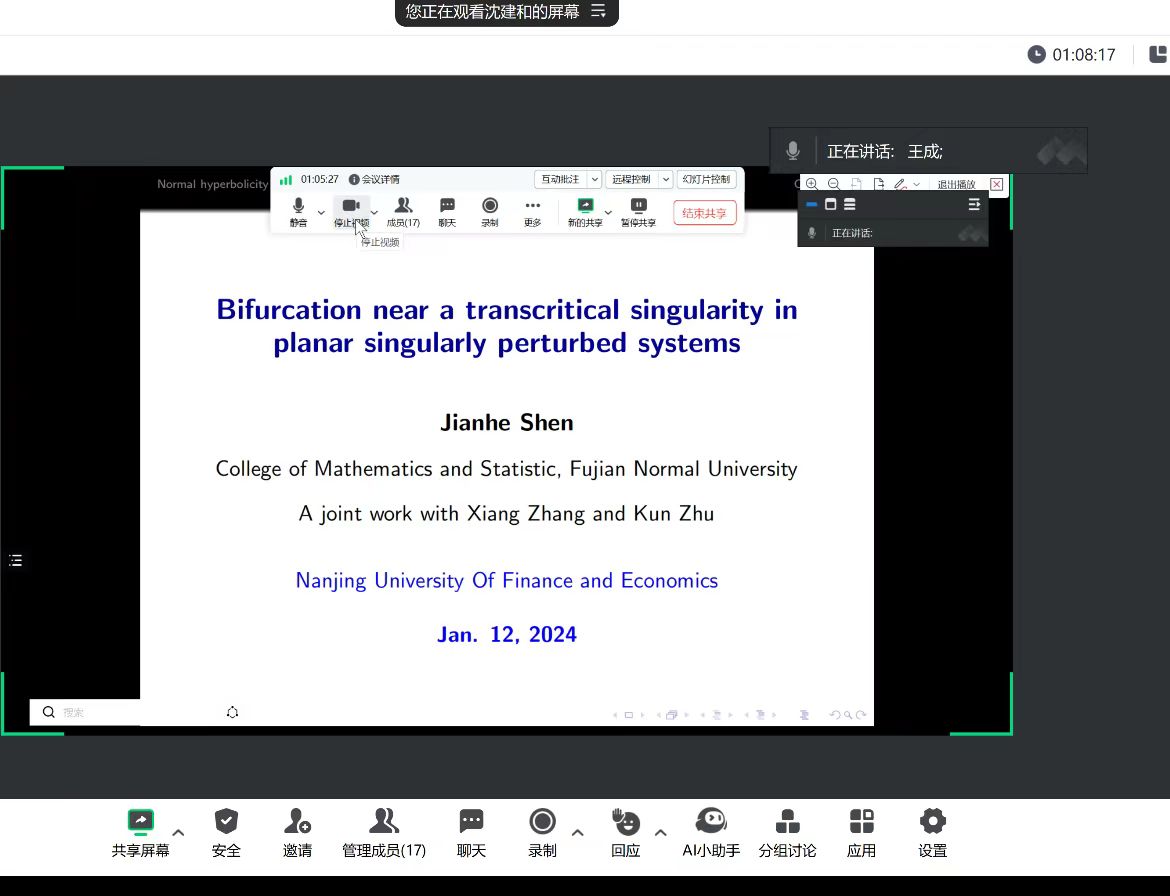Toggle 静音 mute microphone in shared toolbar

tap(298, 211)
